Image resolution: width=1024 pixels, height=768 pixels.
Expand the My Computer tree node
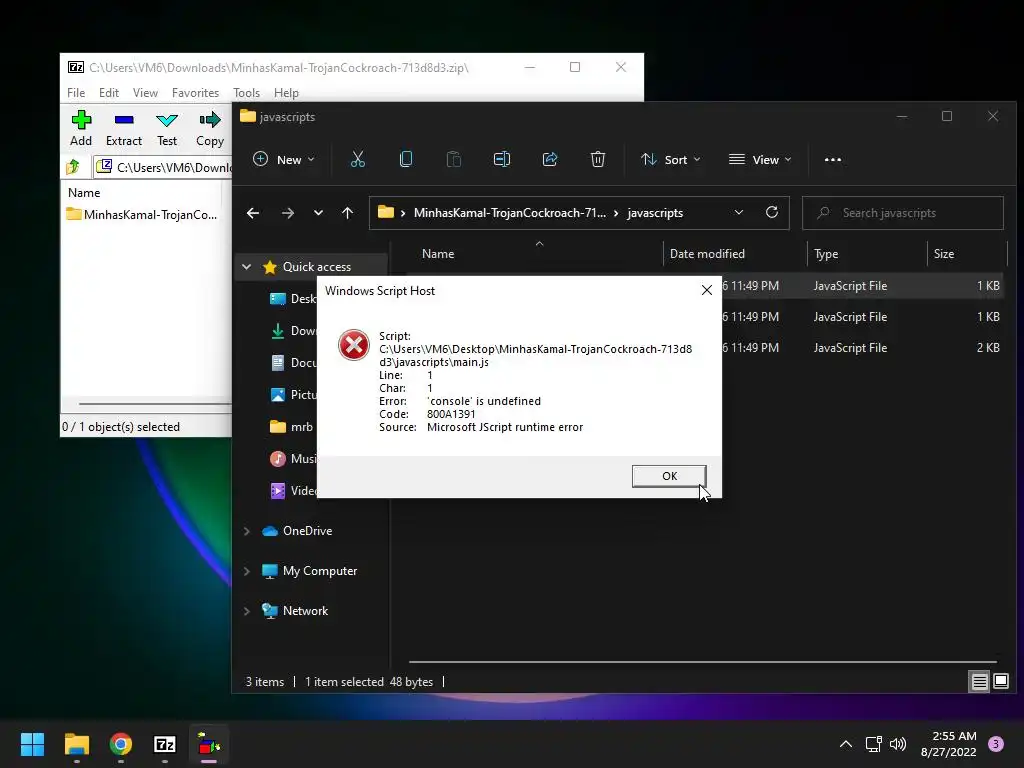[x=247, y=571]
